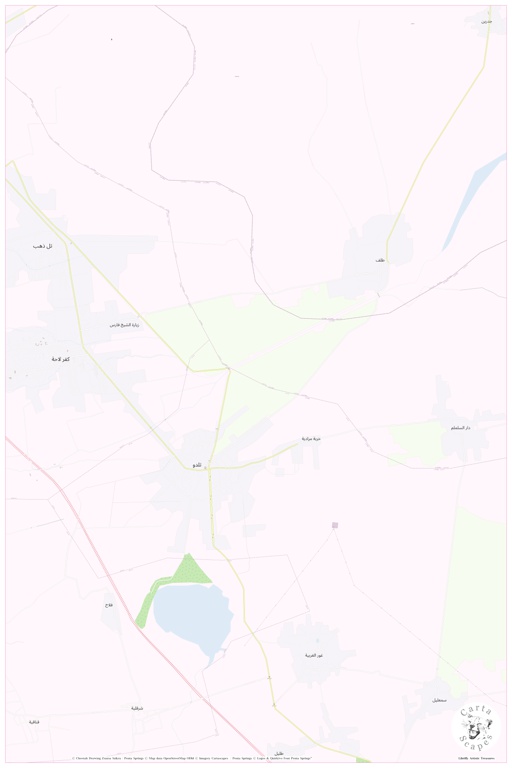This screenshot has width=512, height=768.
Task: Select the تلدو town label
Action: click(195, 465)
